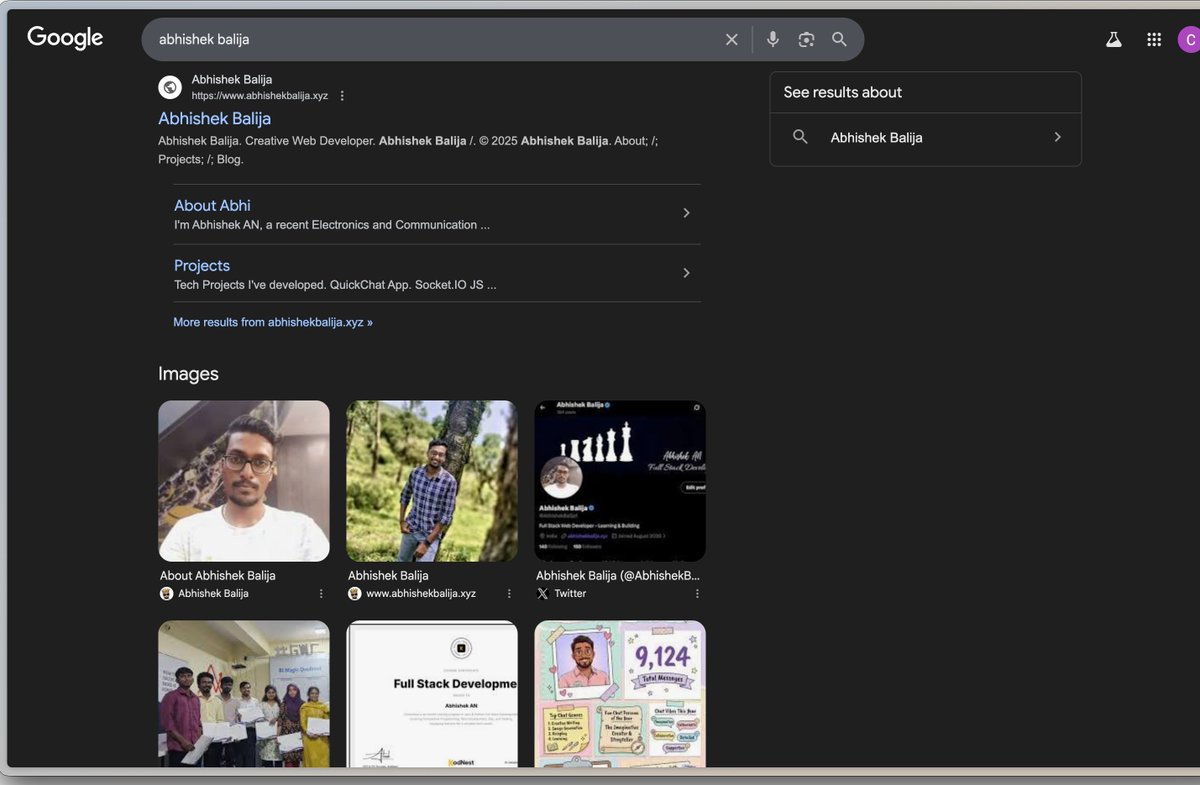Start voice search with microphone icon
This screenshot has height=785, width=1200.
pyautogui.click(x=773, y=39)
